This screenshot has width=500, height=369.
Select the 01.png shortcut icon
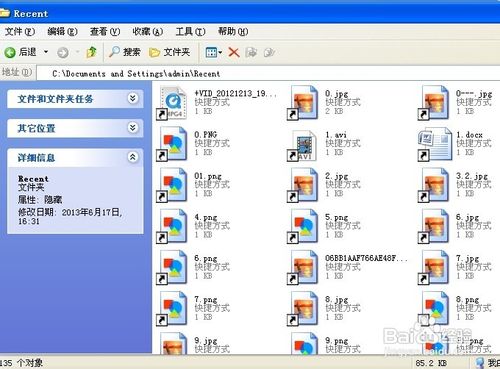(x=172, y=185)
